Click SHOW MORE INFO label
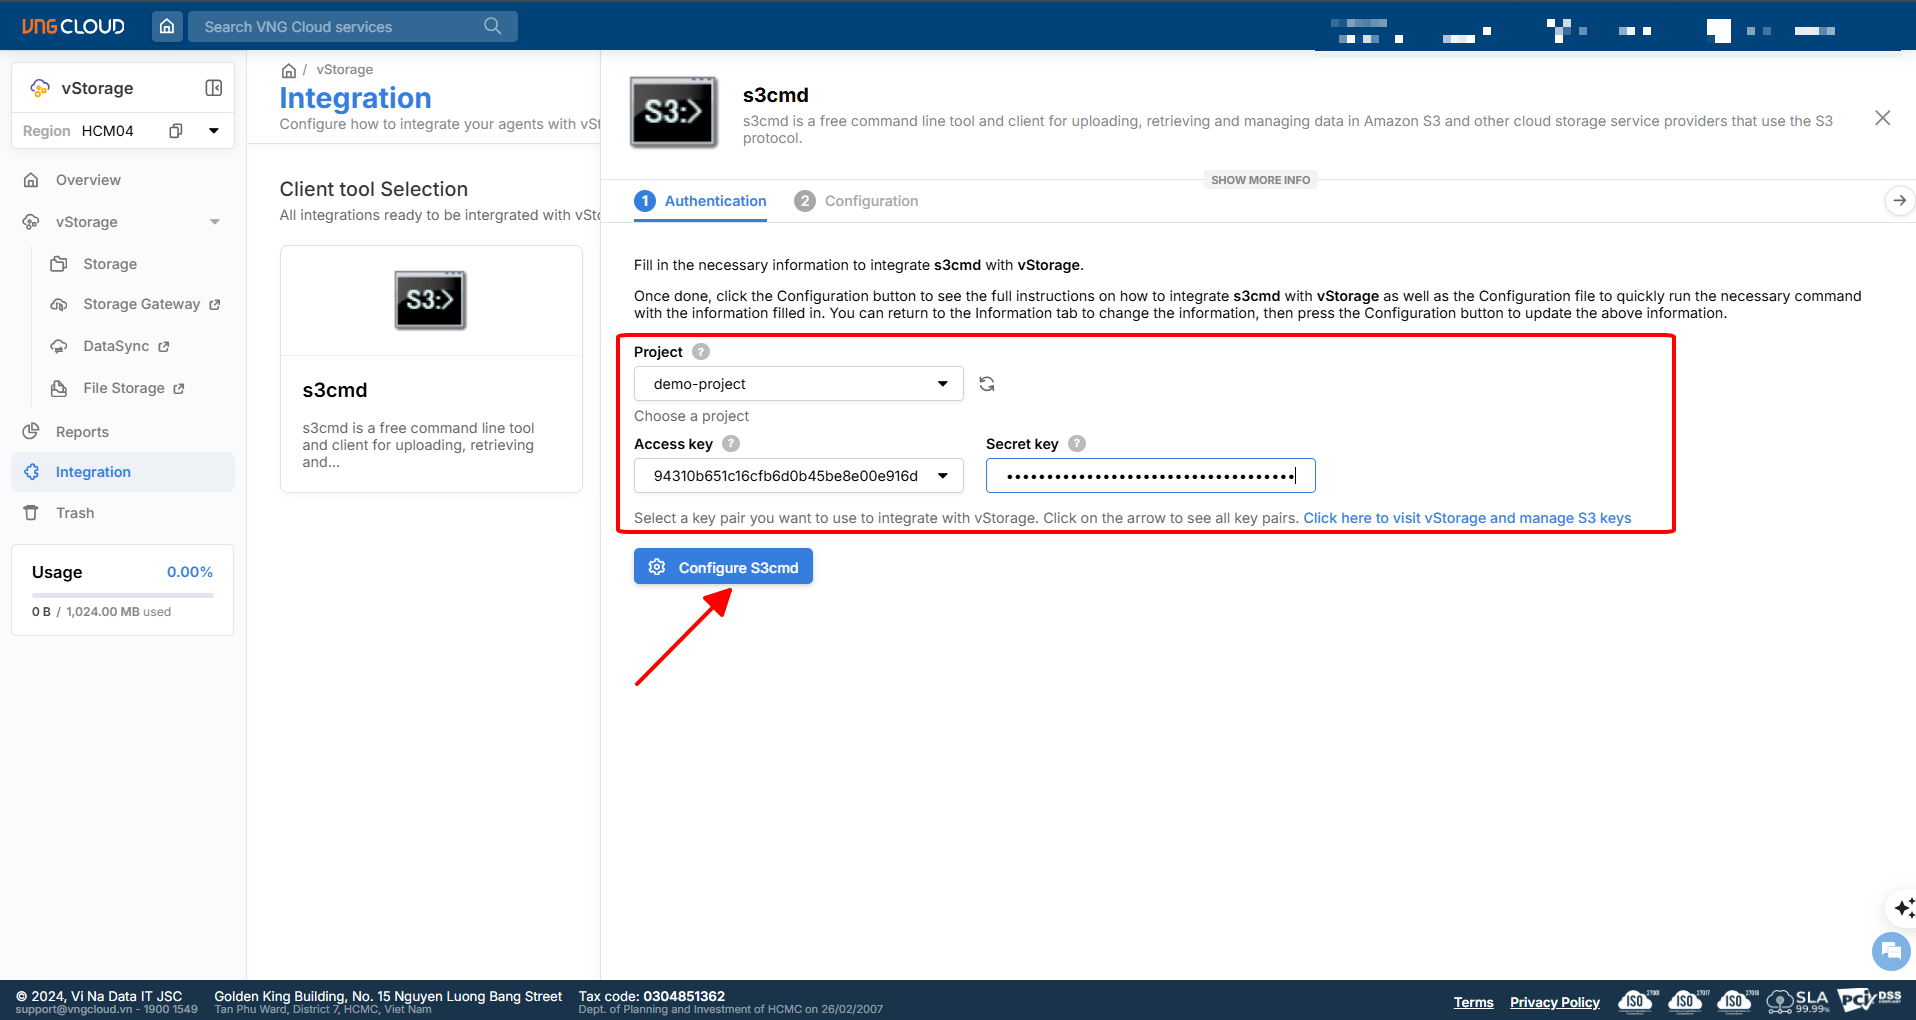This screenshot has width=1916, height=1020. 1260,180
